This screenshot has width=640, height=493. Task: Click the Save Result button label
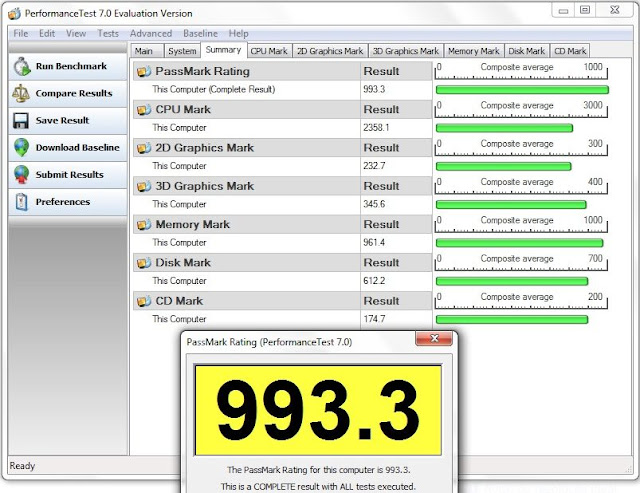pyautogui.click(x=62, y=120)
